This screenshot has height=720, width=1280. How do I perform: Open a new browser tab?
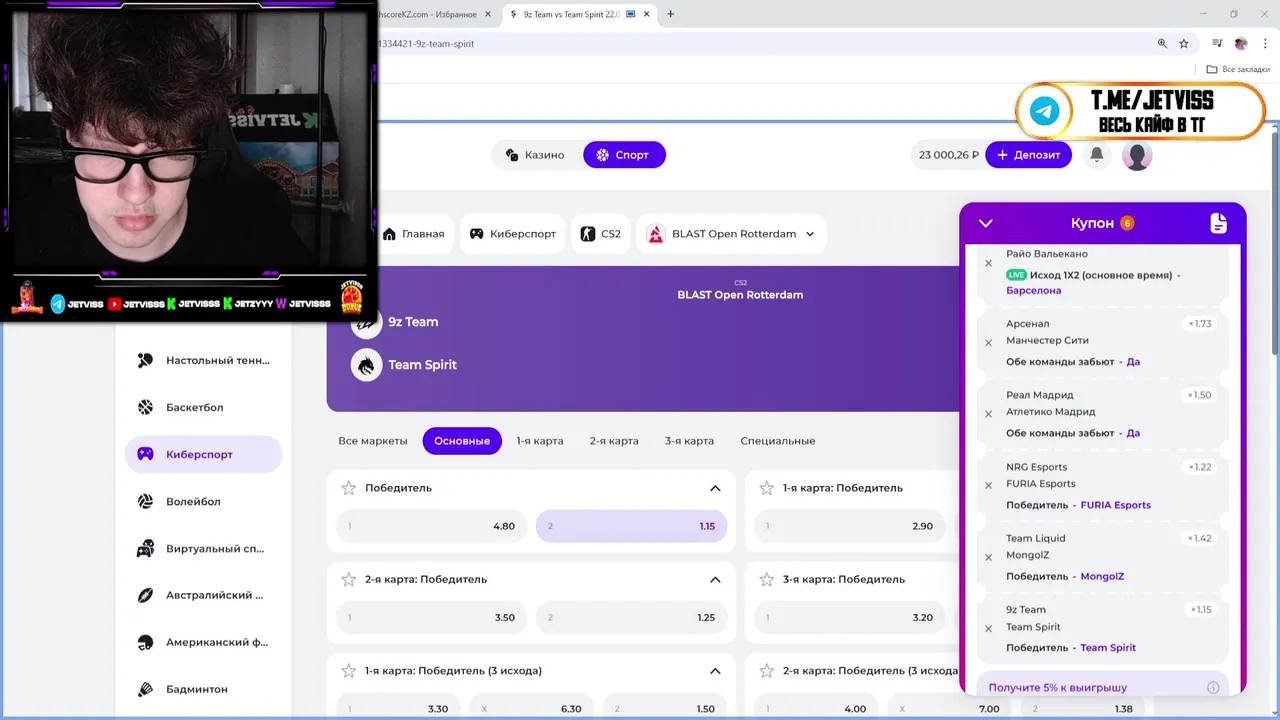click(670, 14)
